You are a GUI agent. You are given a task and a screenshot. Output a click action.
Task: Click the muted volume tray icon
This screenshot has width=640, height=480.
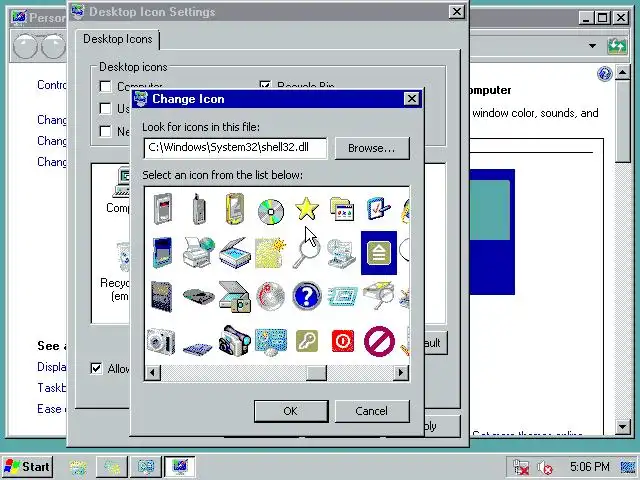coord(544,467)
